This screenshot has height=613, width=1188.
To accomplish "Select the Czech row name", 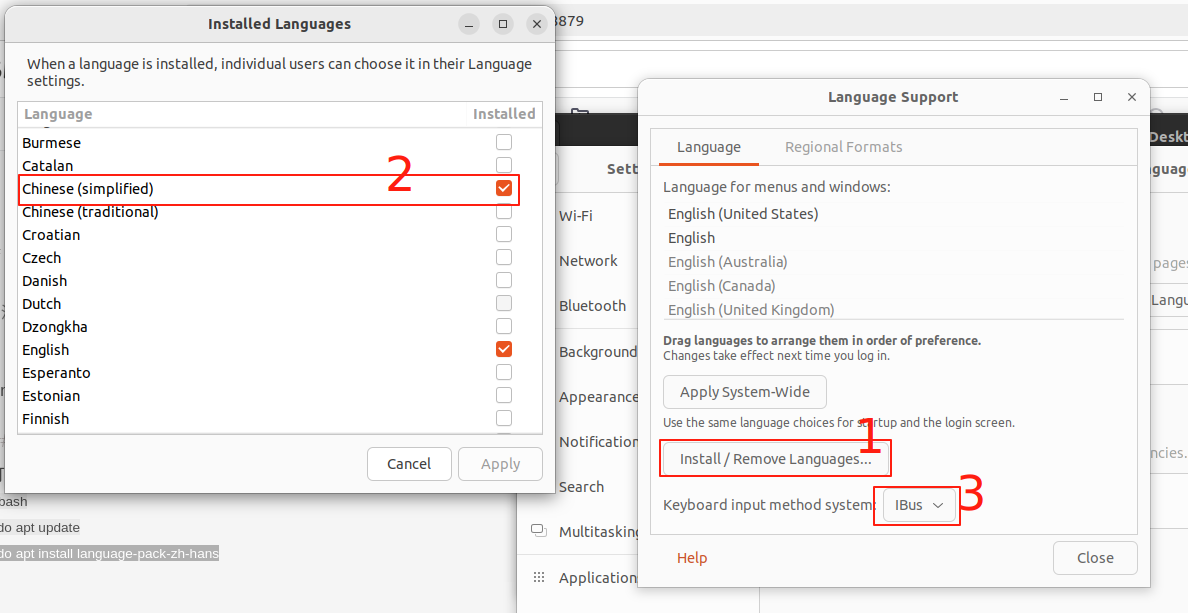I will coord(42,258).
